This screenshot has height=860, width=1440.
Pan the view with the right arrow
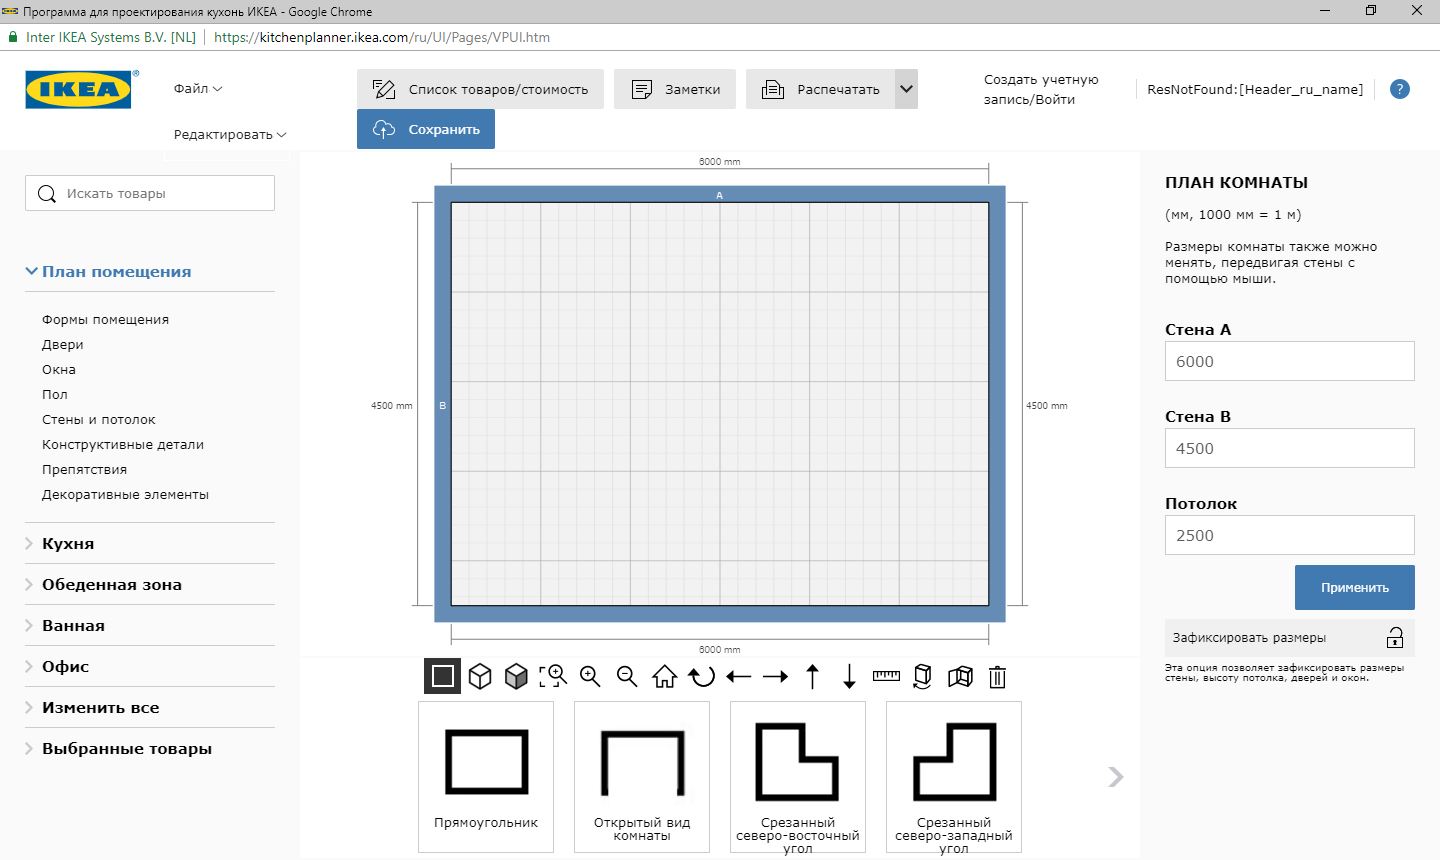click(775, 677)
